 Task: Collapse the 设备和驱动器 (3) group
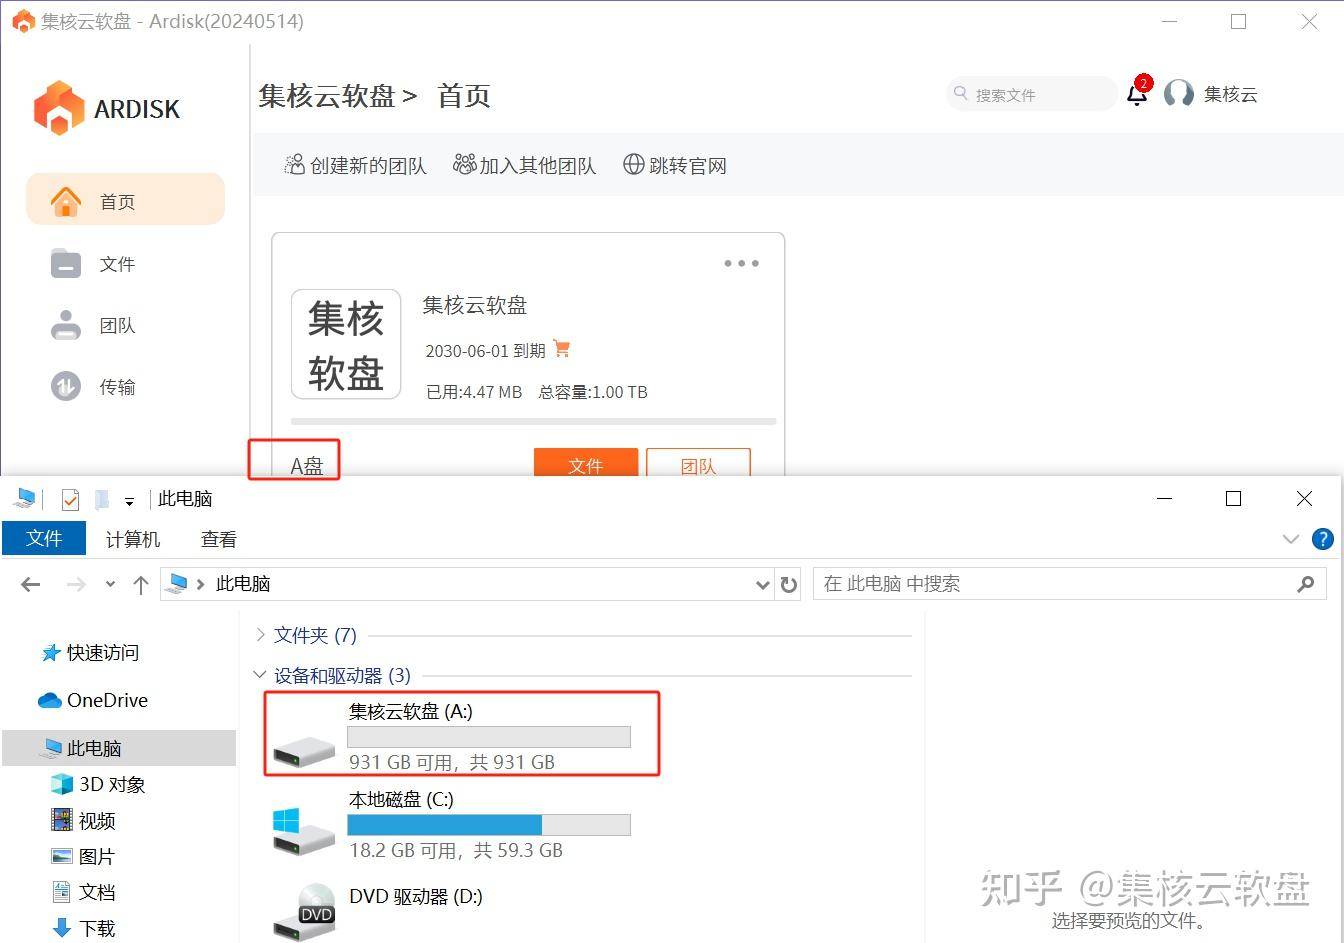pyautogui.click(x=260, y=675)
